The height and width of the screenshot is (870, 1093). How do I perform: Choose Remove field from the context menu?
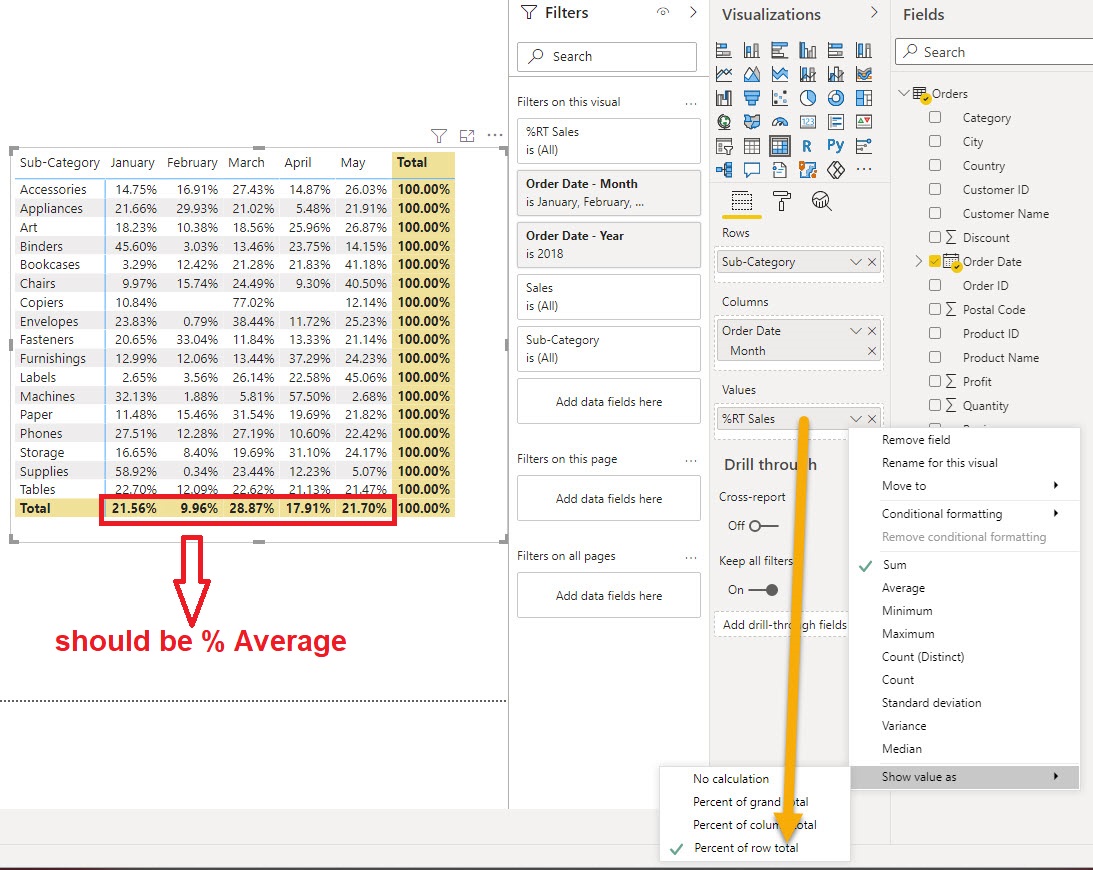[965, 440]
